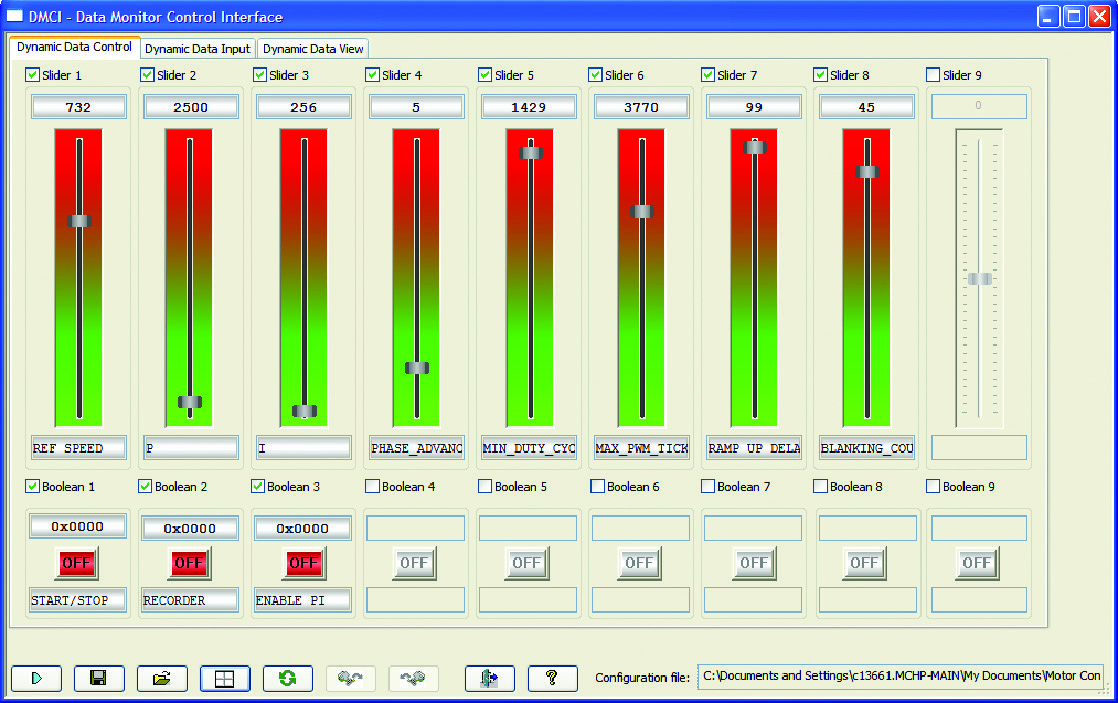Click the DMCI title bar app icon

pos(15,16)
